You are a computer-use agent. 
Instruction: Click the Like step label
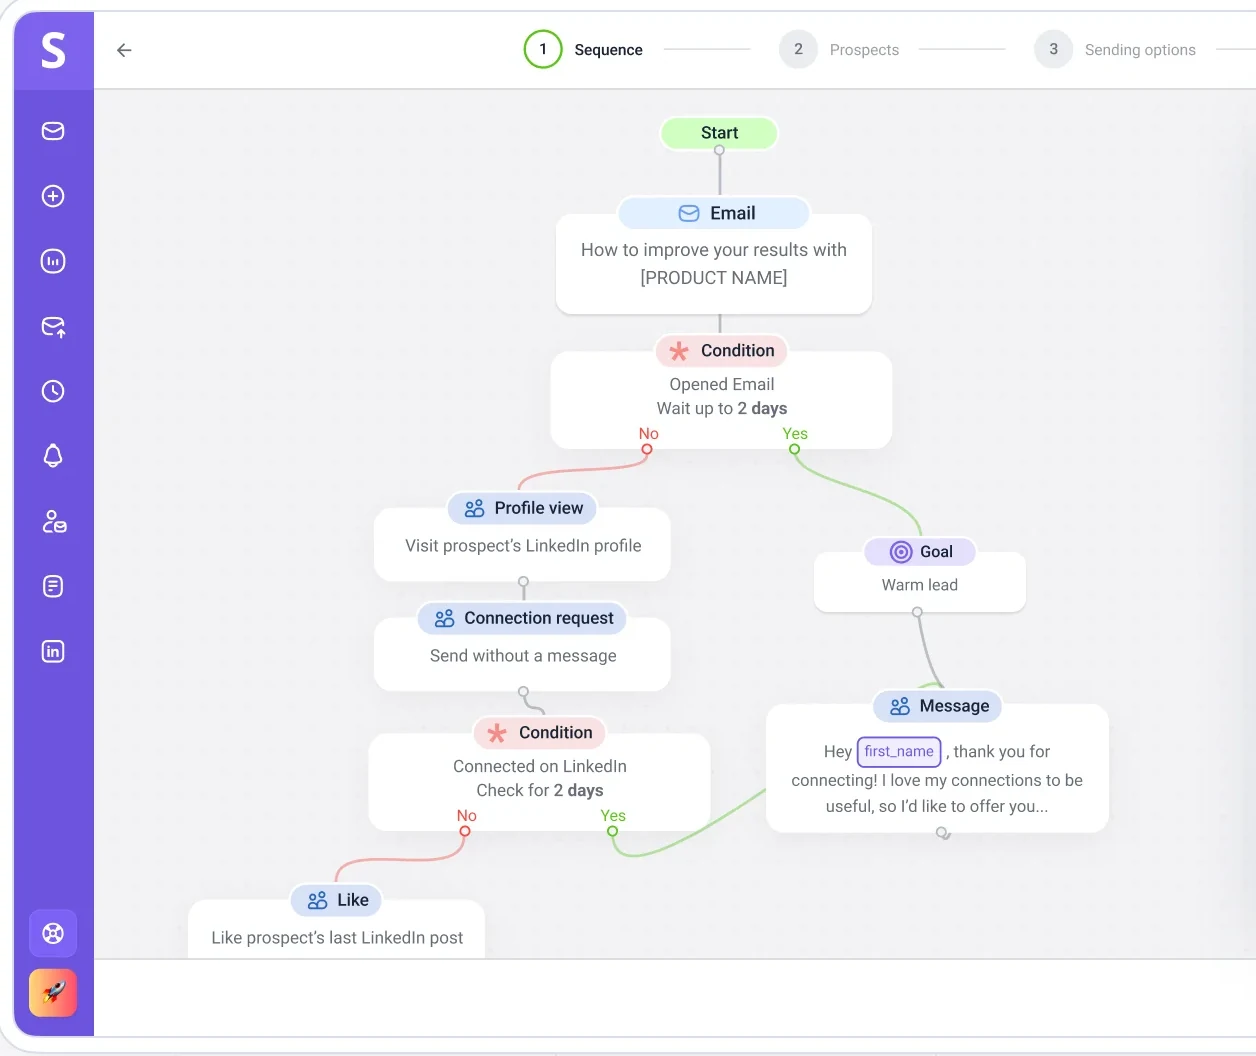pyautogui.click(x=337, y=900)
